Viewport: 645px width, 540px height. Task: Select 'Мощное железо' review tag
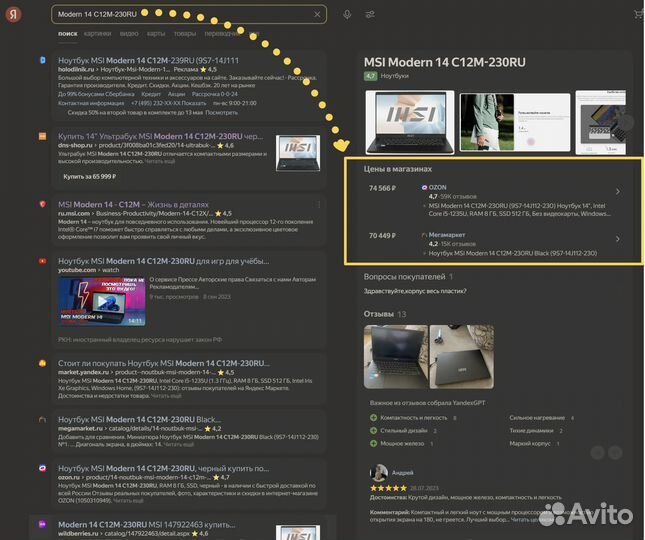(402, 443)
